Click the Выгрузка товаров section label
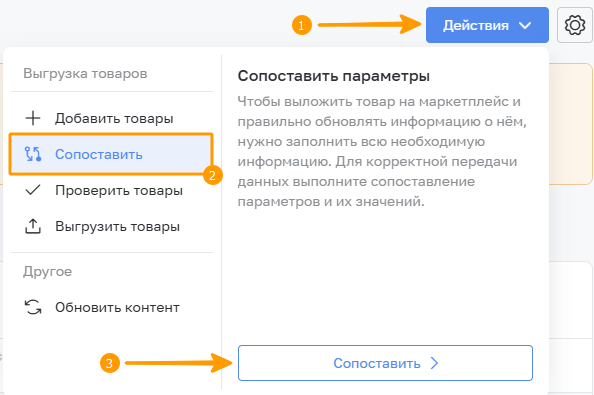The height and width of the screenshot is (395, 594). [x=85, y=73]
